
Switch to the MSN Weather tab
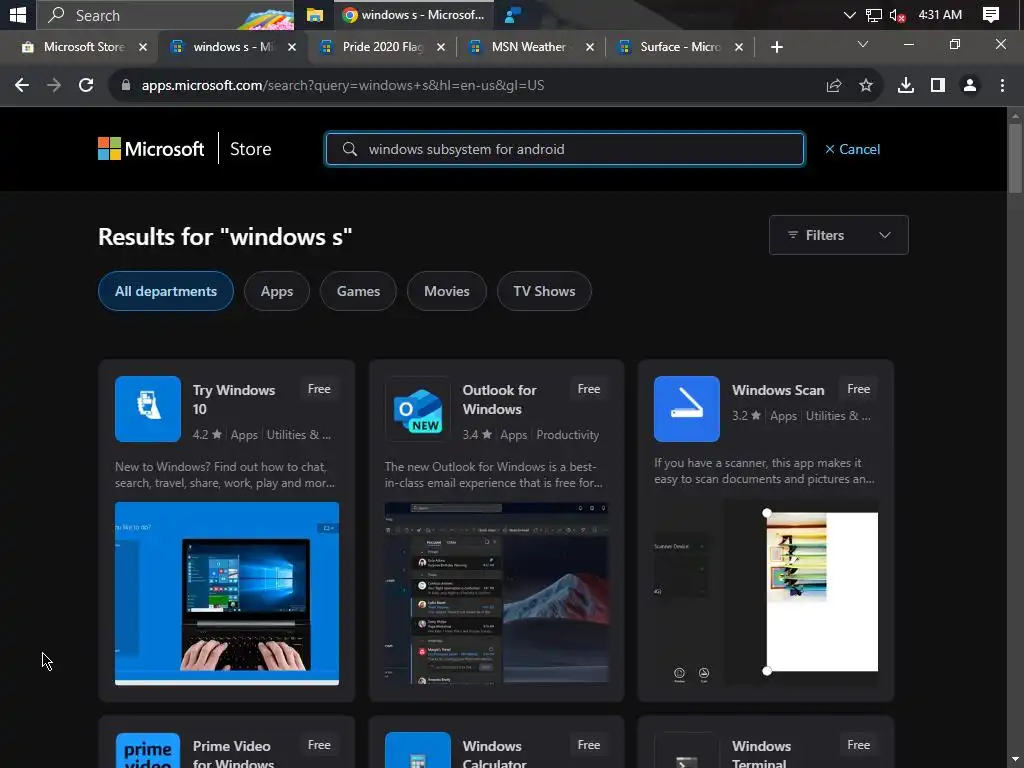(x=528, y=47)
